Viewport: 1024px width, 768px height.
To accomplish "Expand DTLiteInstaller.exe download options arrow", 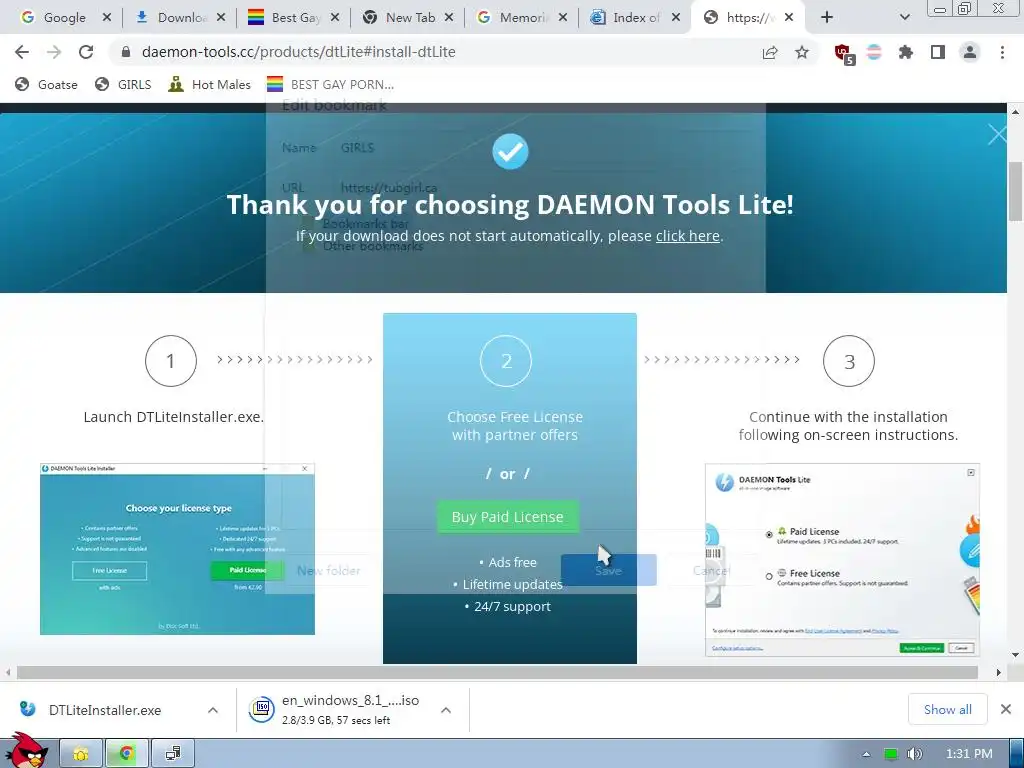I will 213,710.
